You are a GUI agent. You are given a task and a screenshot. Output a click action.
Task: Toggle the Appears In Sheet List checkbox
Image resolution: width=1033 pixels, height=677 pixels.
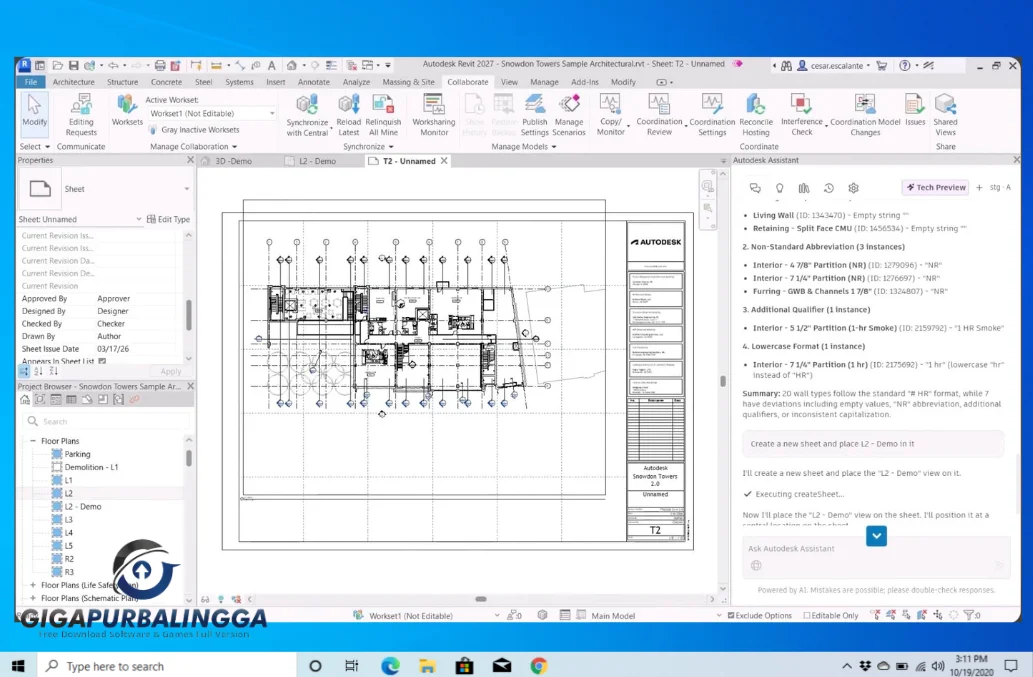coord(102,361)
